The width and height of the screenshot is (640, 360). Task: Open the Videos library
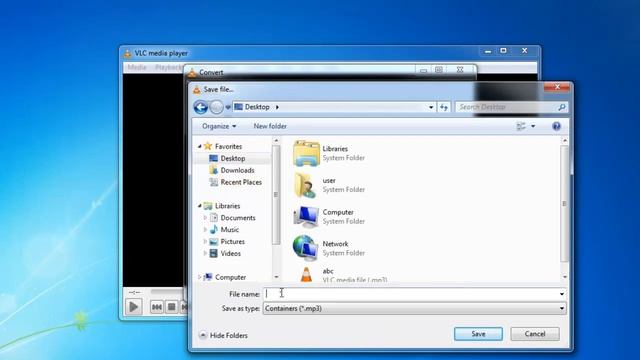pos(230,253)
